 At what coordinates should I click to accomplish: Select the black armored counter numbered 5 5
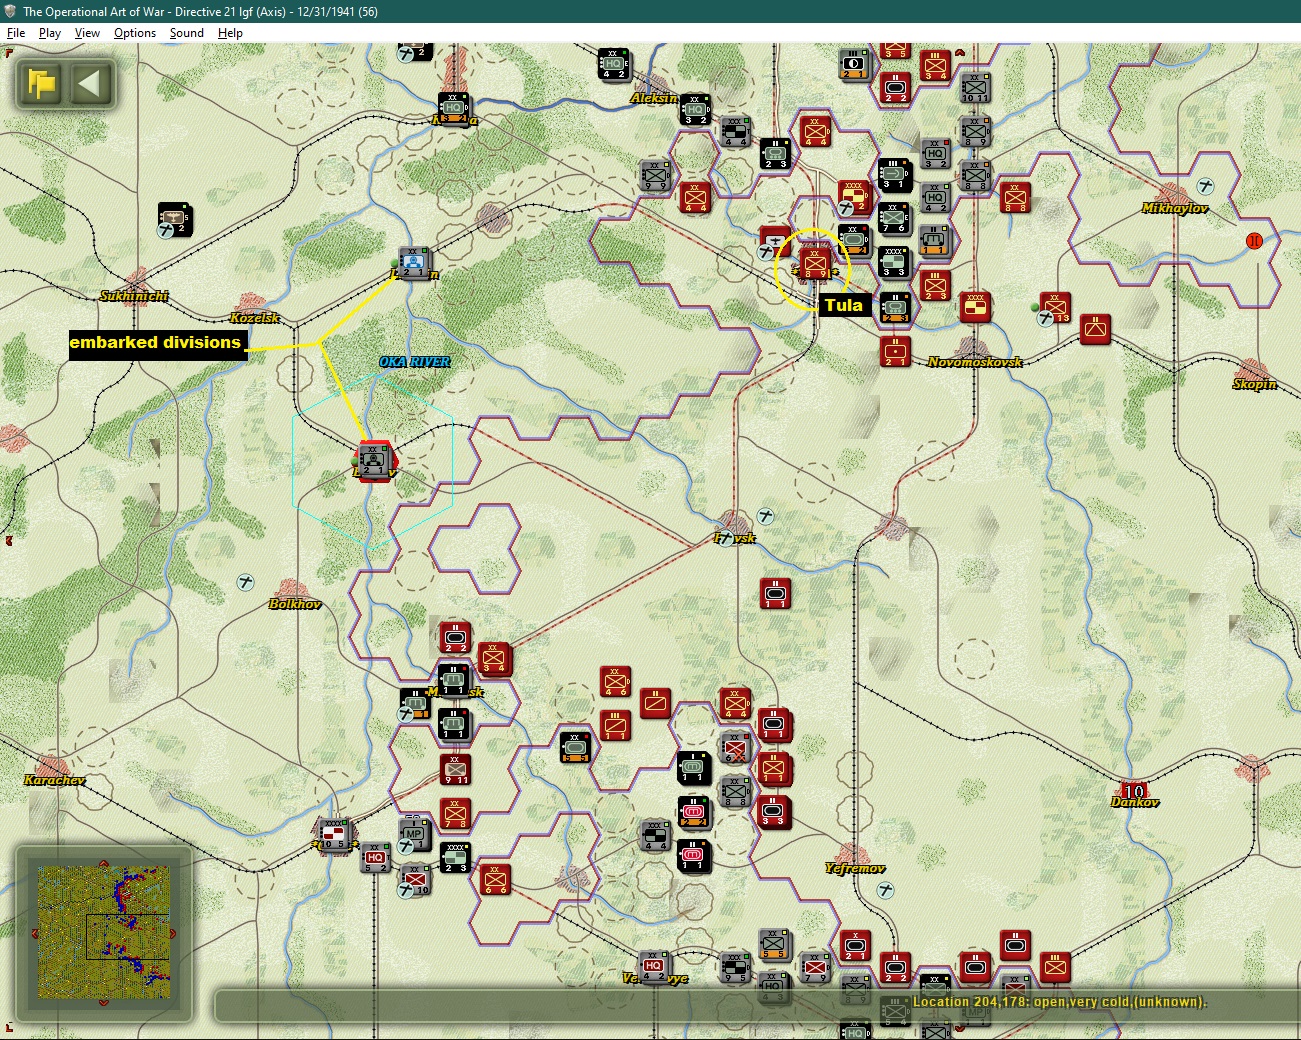click(x=575, y=747)
